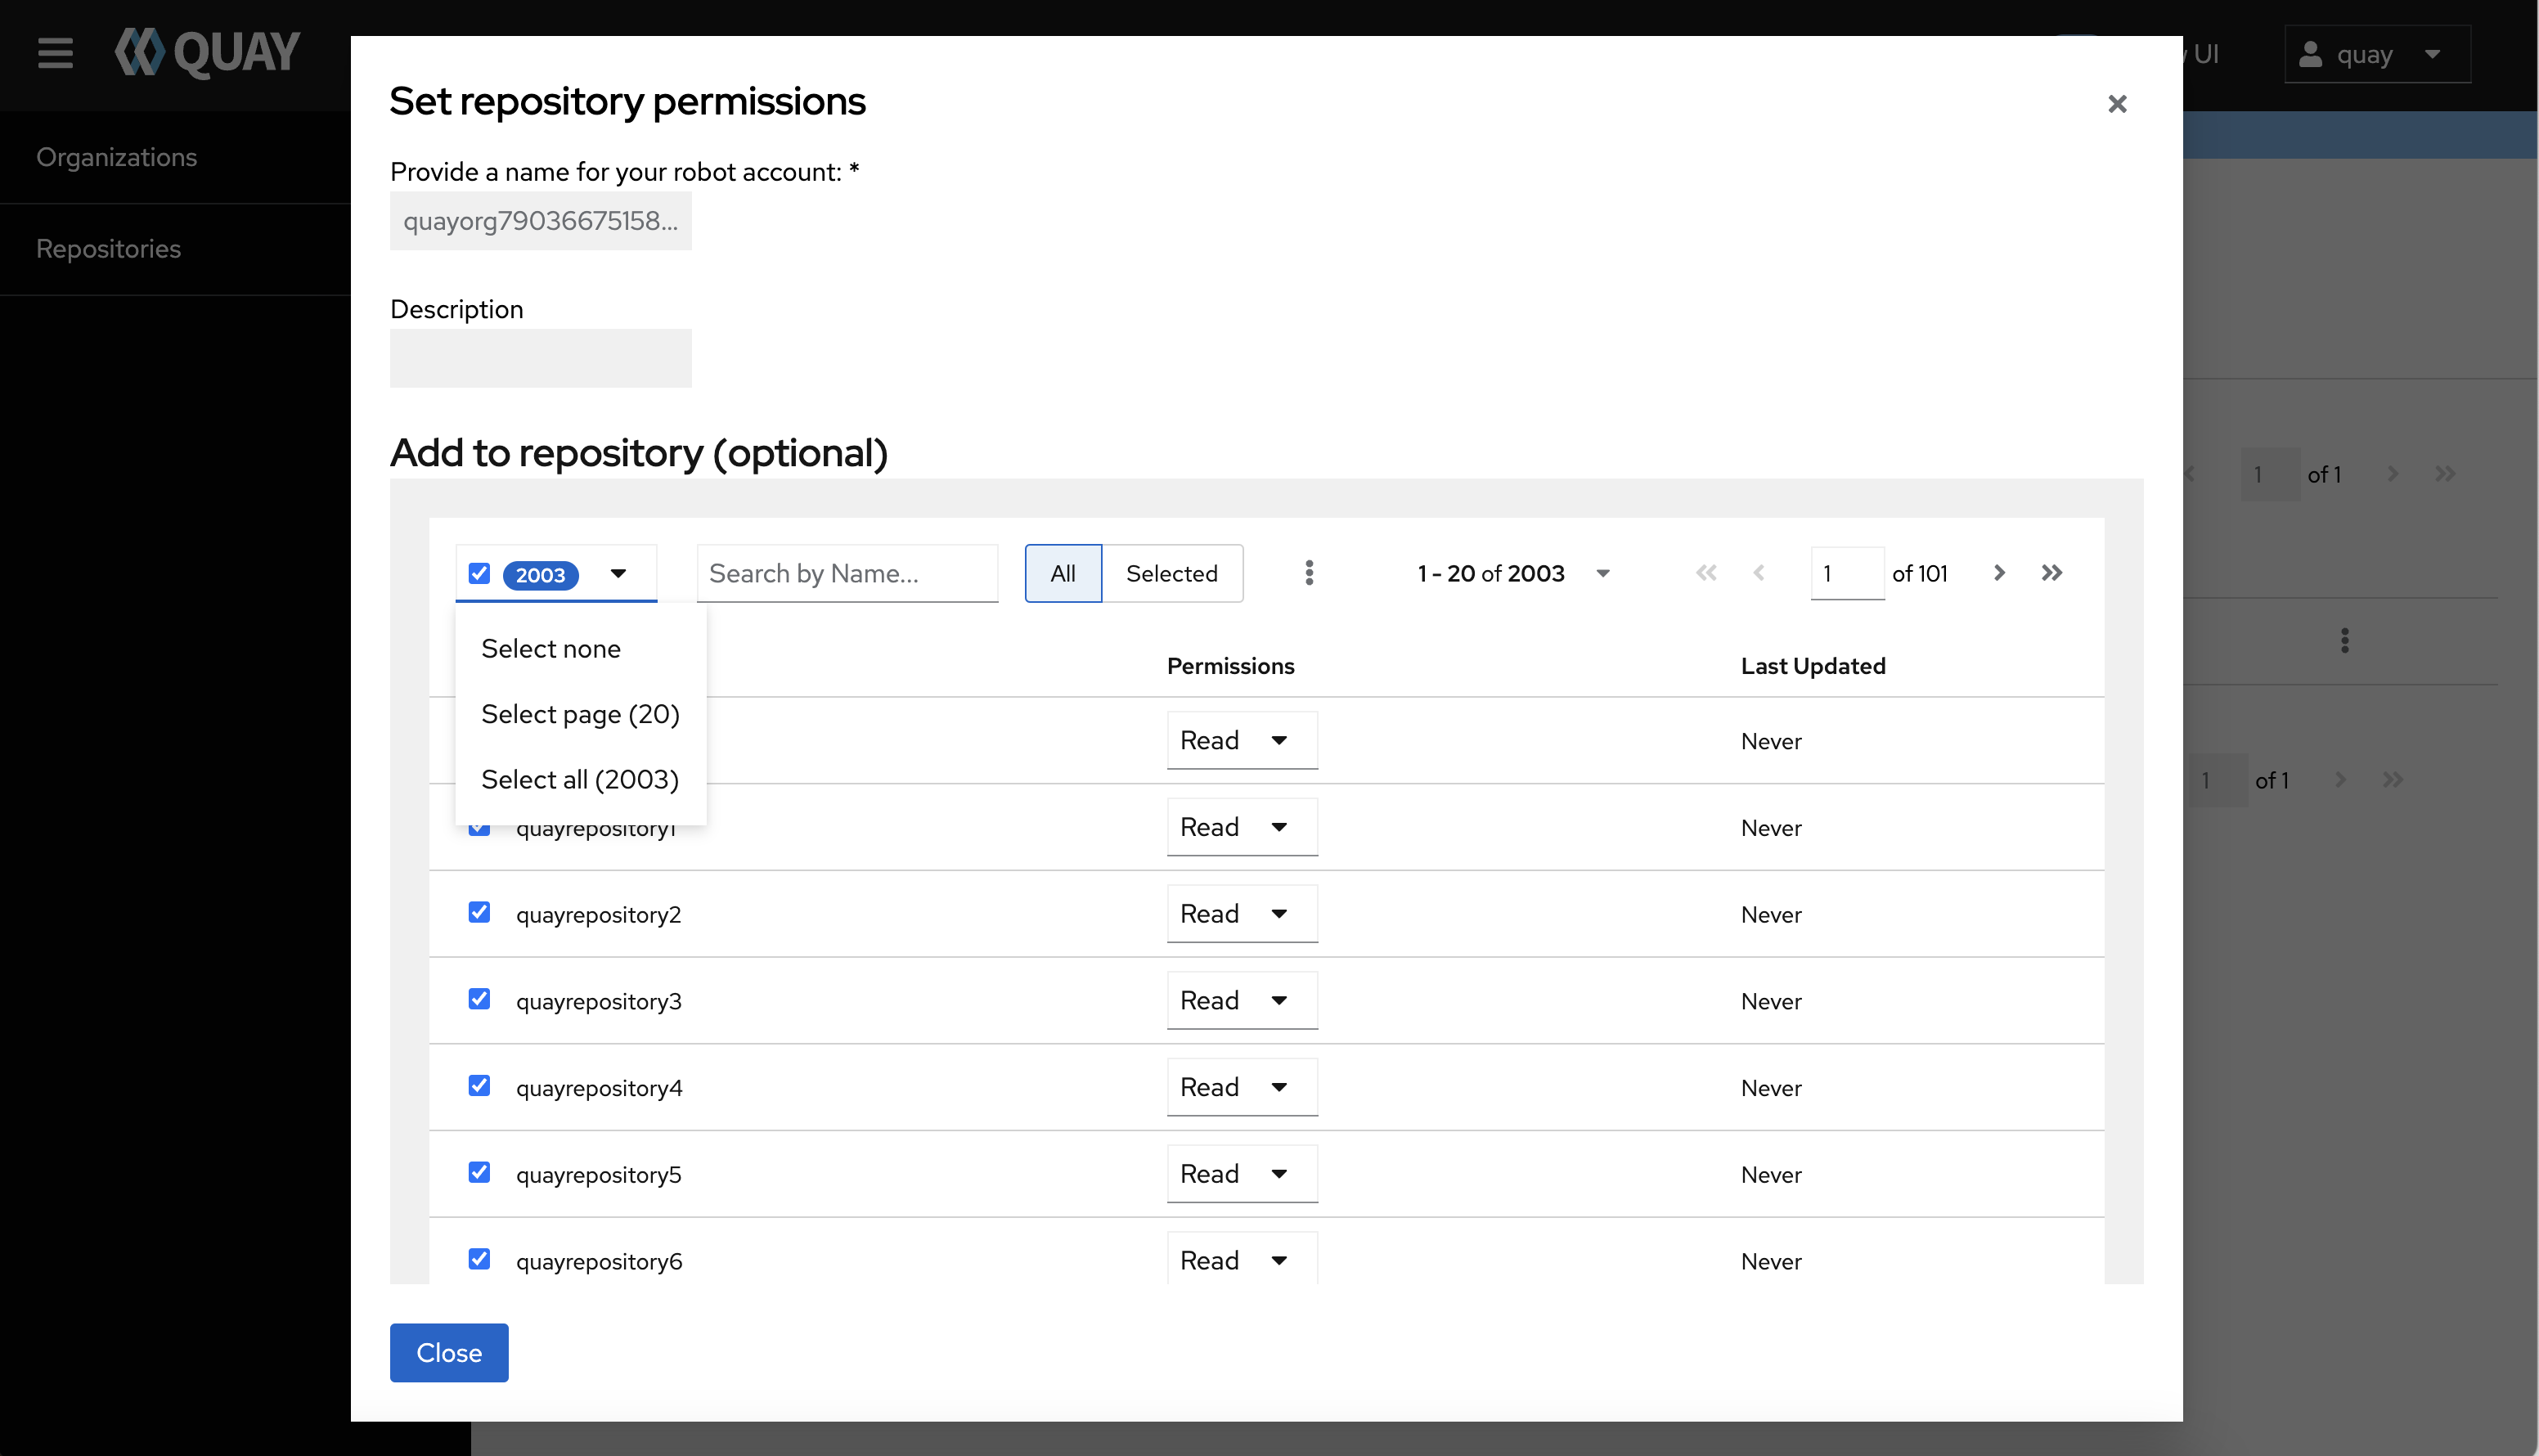
Task: Choose Select all (2003) option
Action: pyautogui.click(x=580, y=780)
